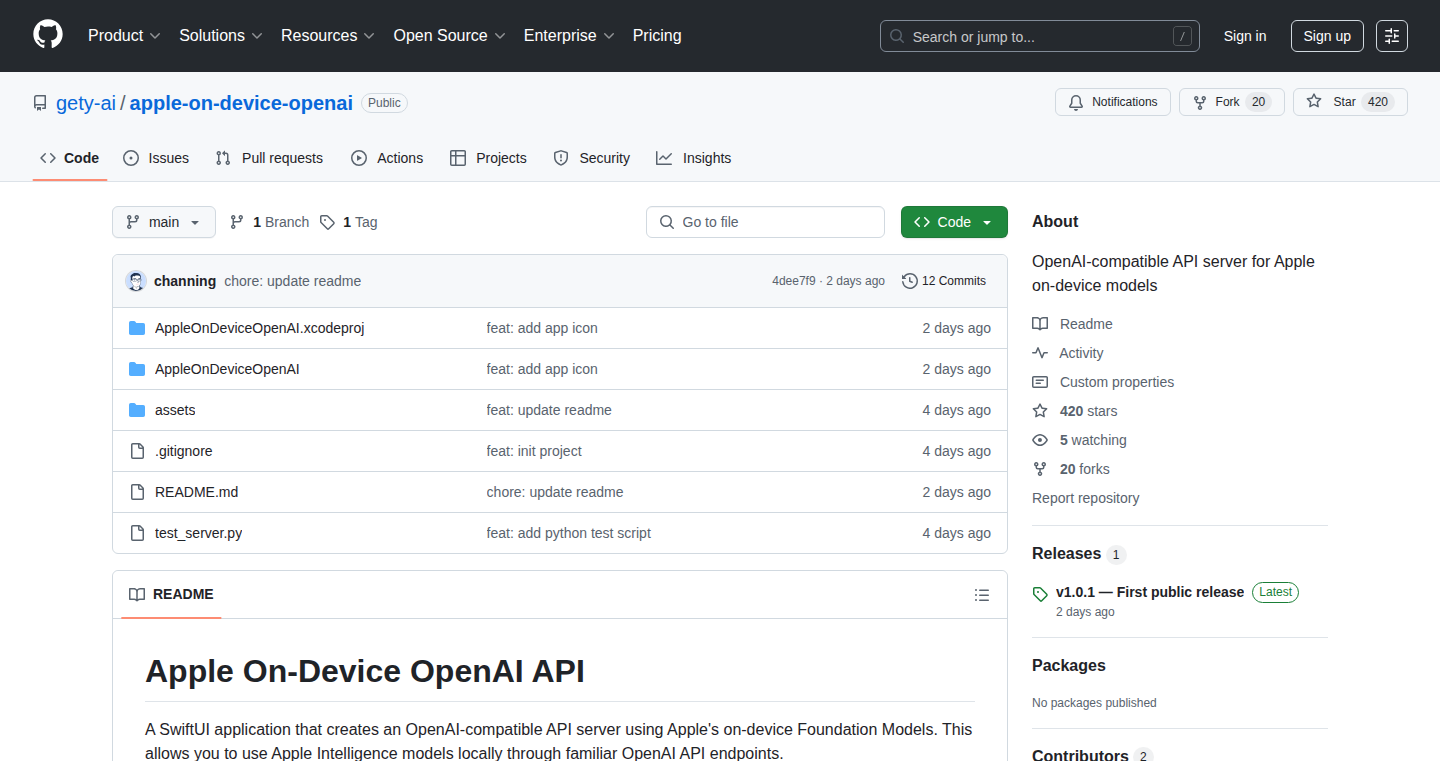
Task: Expand the Enterprise menu
Action: click(x=569, y=35)
